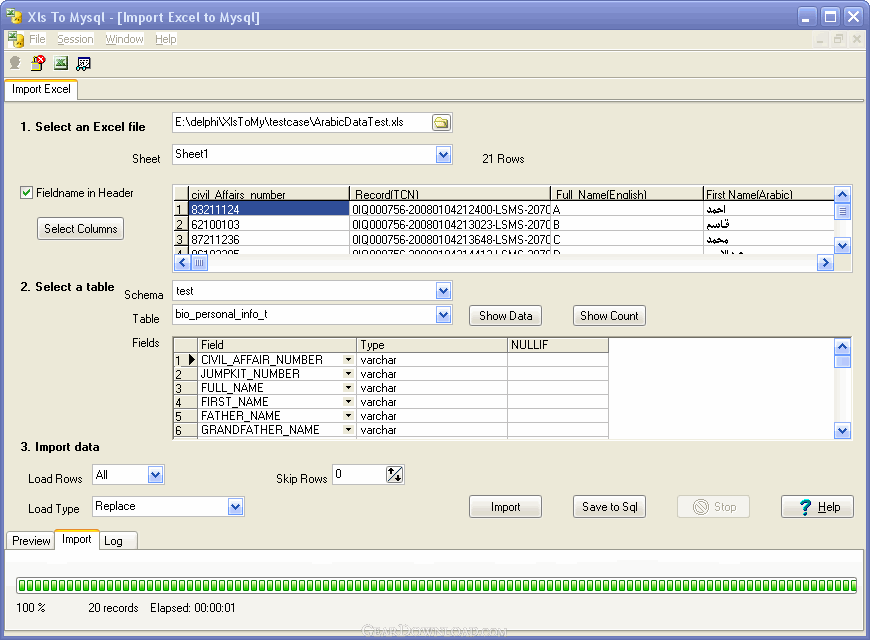Open the File menu

tap(37, 39)
